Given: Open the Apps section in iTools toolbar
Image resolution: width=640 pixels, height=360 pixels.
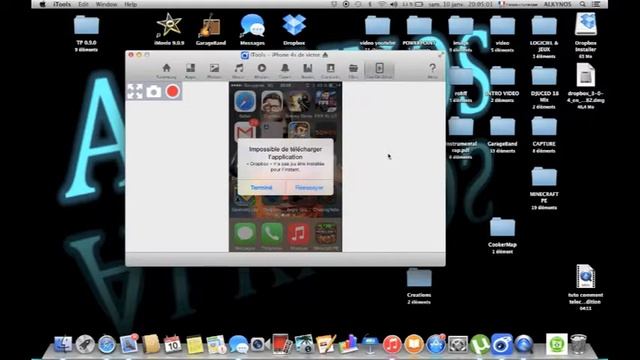Looking at the screenshot, I should 190,71.
